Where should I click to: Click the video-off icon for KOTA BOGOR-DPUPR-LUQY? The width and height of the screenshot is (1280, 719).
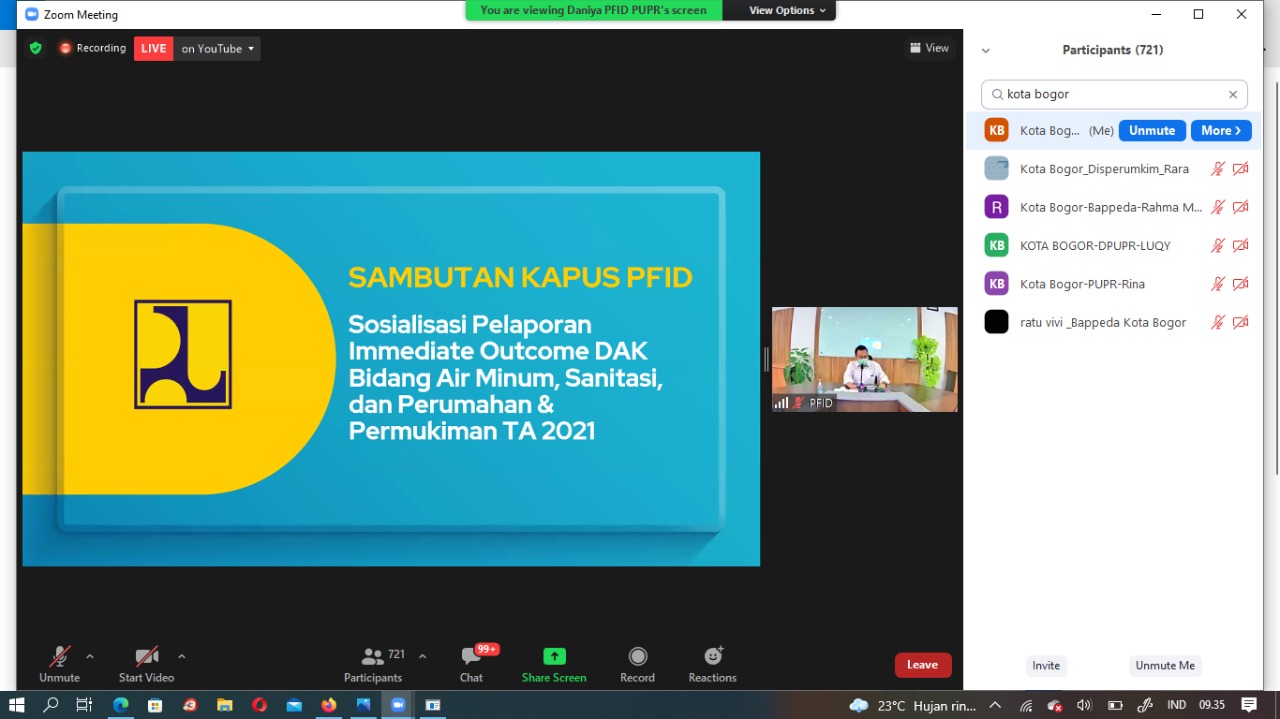[1241, 245]
